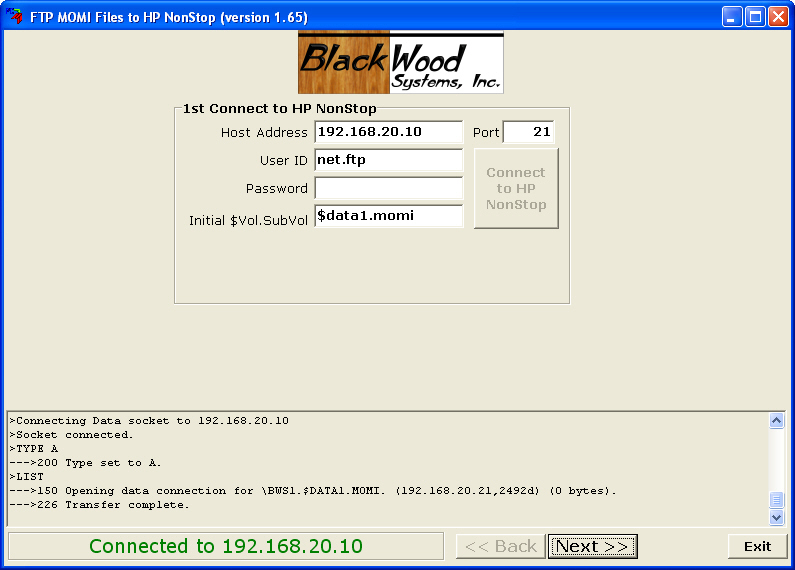Click the Exit button
Screen dimensions: 795x570
pos(757,546)
